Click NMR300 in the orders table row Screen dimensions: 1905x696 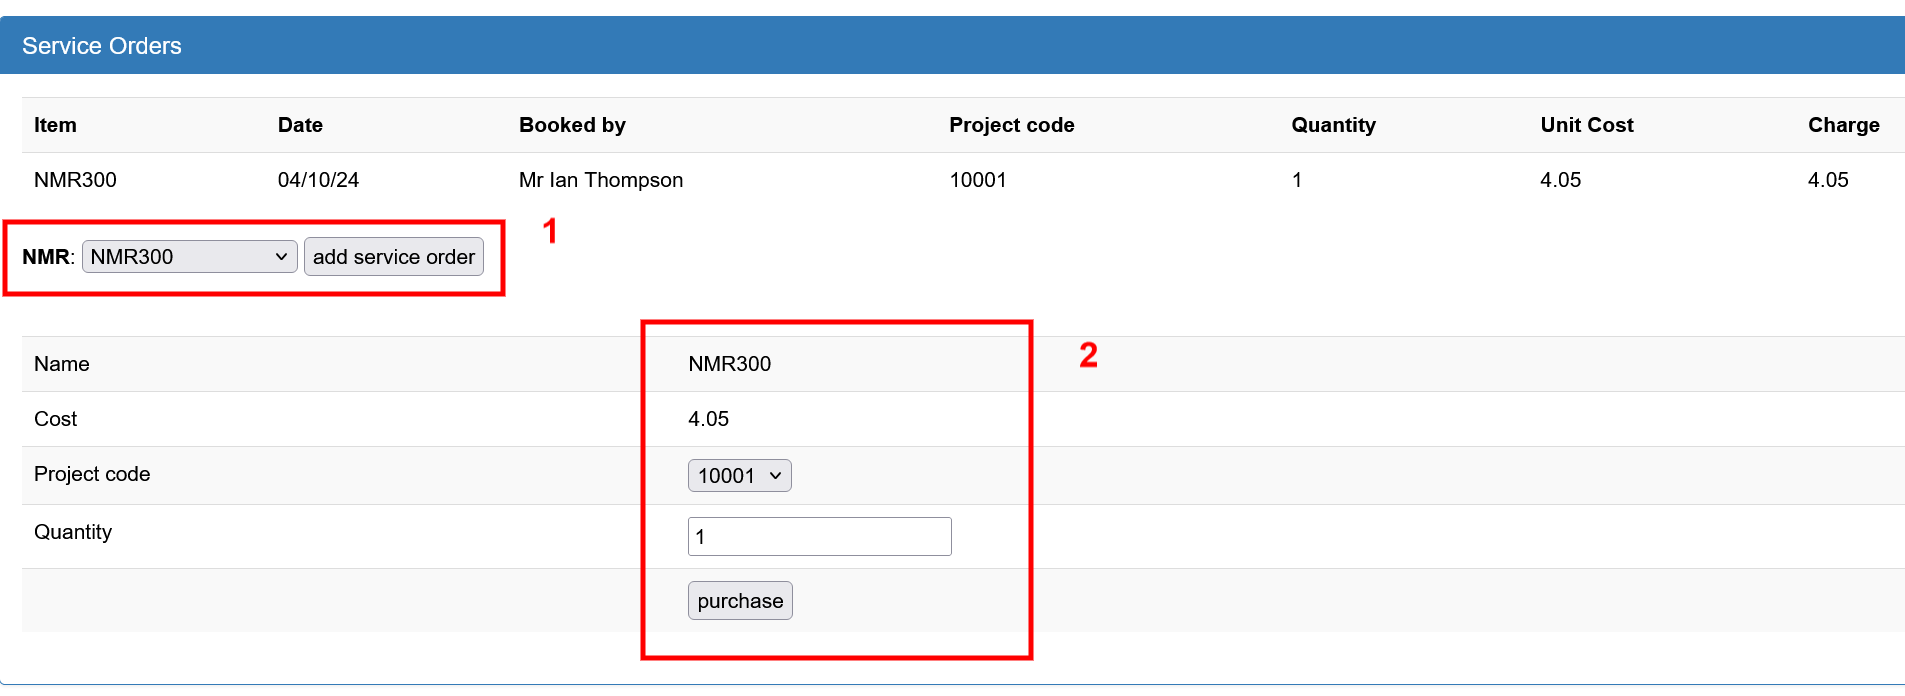75,180
